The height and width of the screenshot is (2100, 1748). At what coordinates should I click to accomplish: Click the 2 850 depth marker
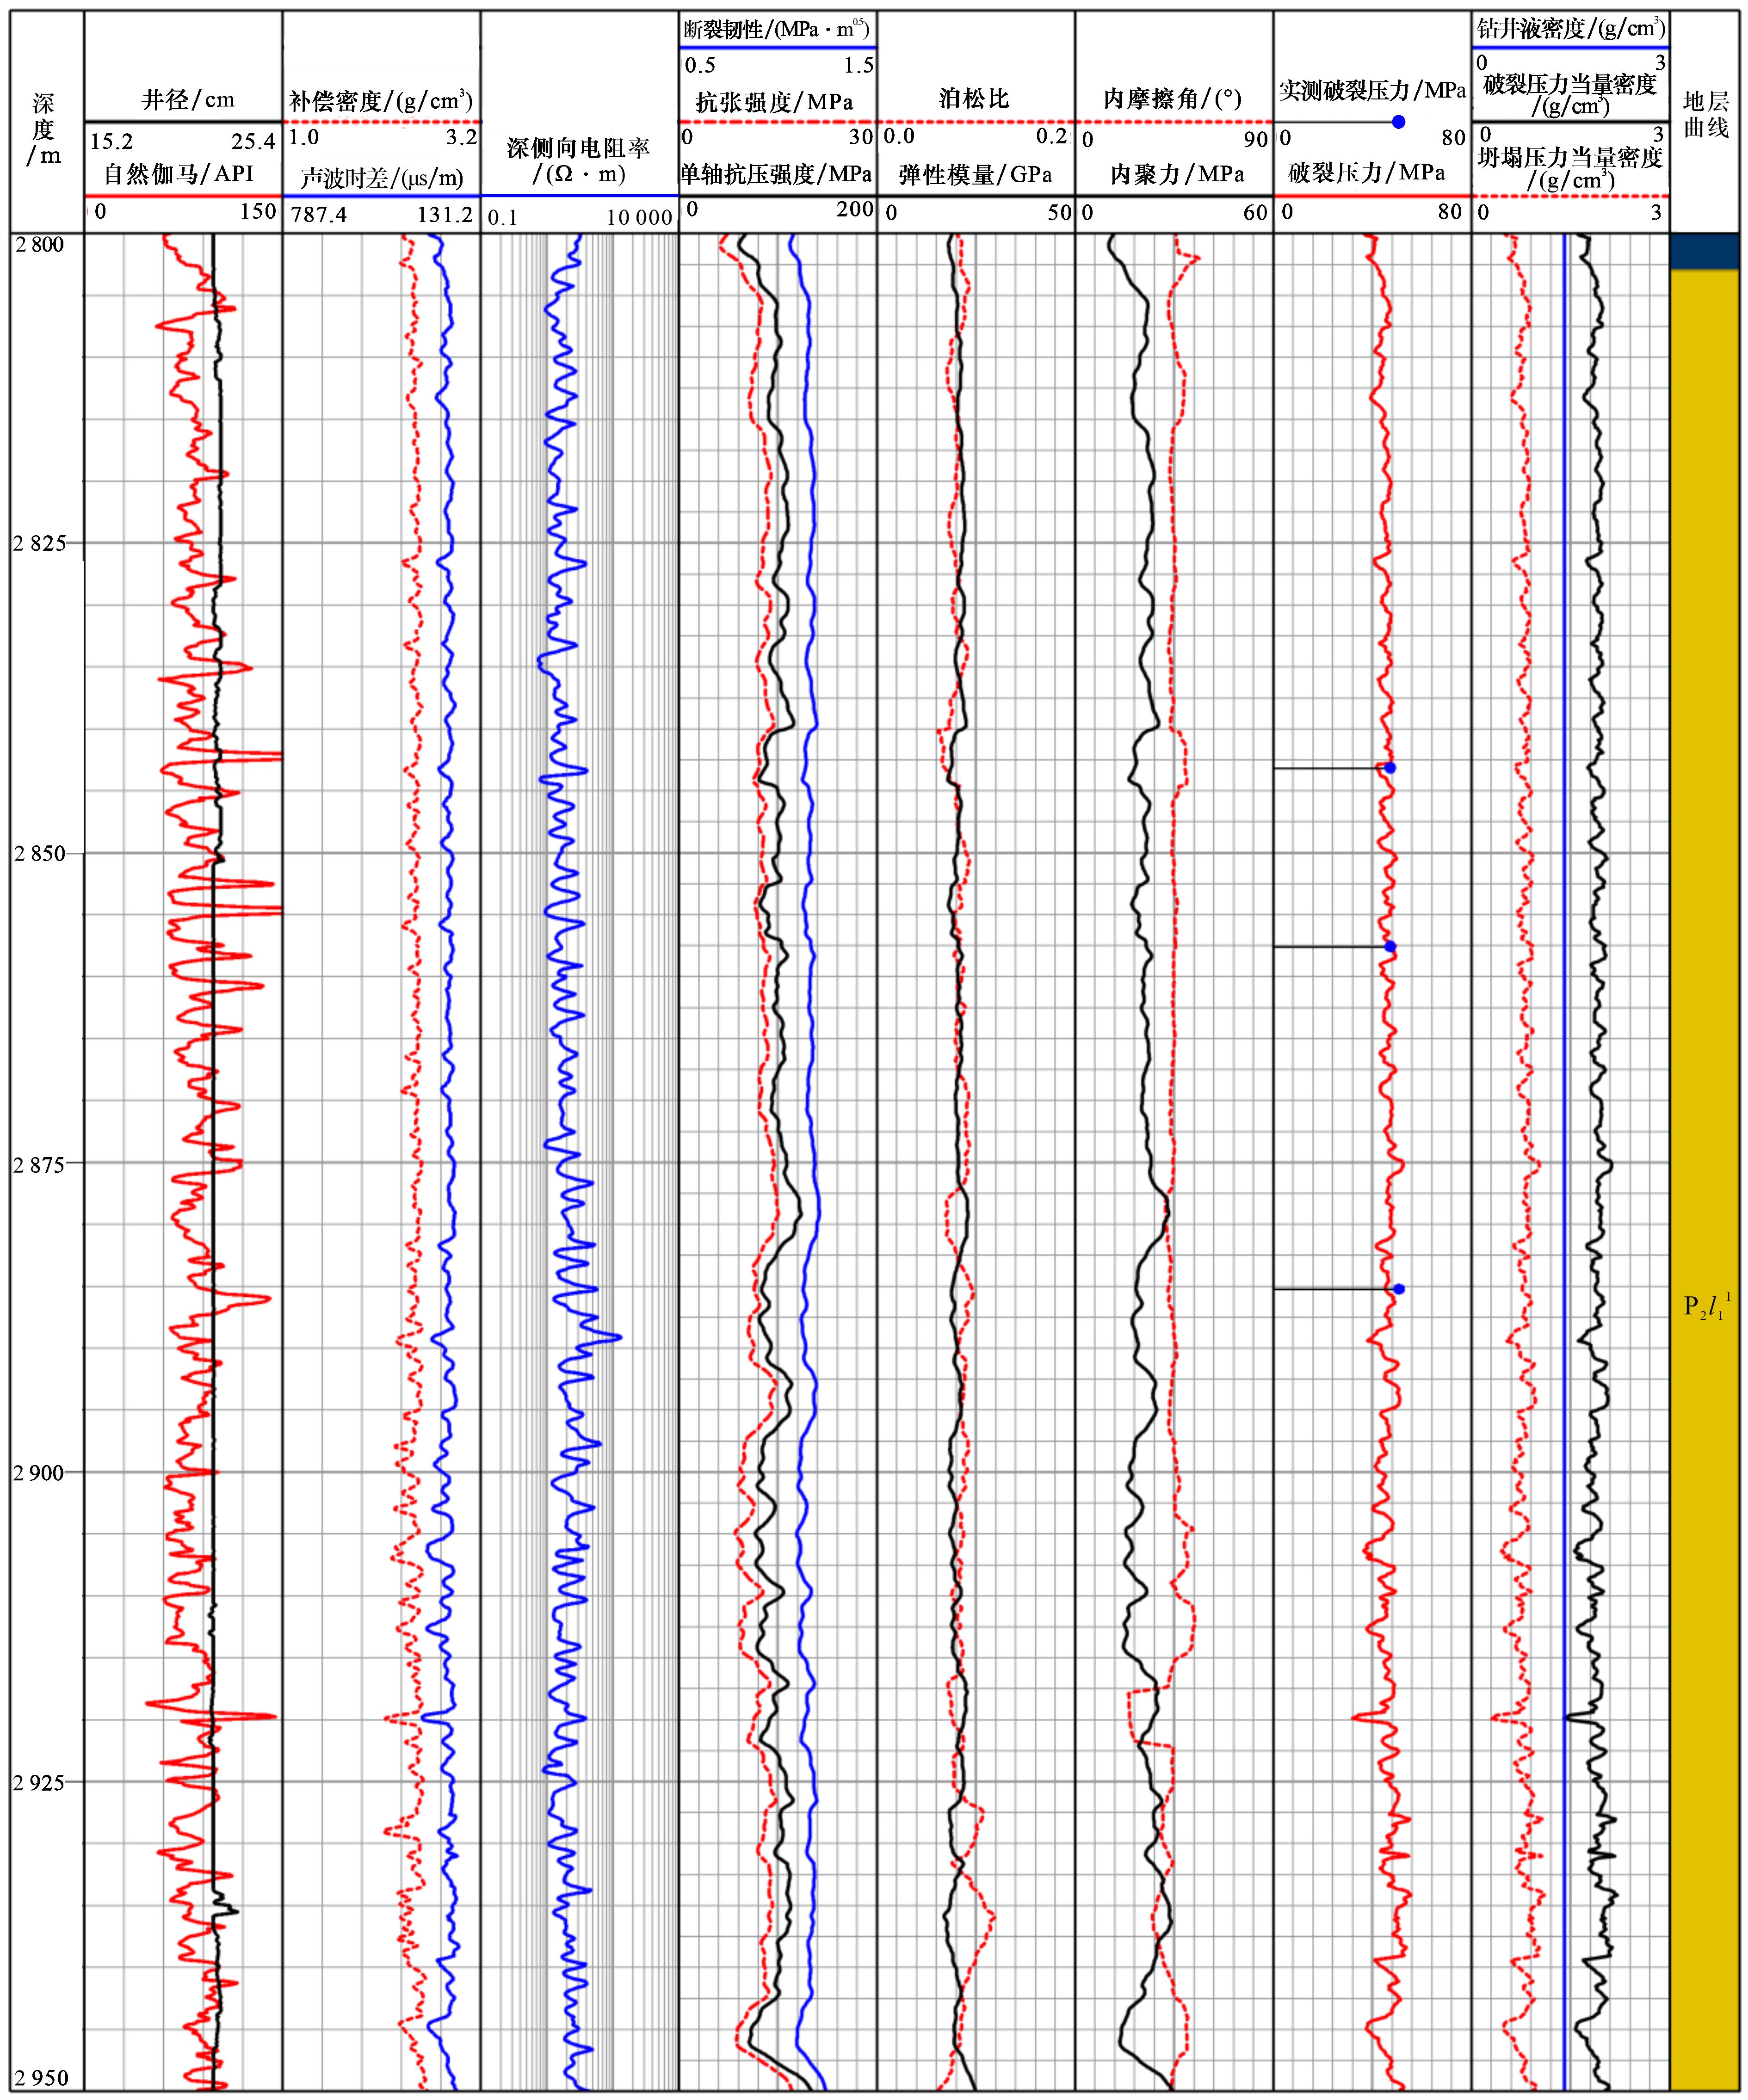tap(40, 854)
